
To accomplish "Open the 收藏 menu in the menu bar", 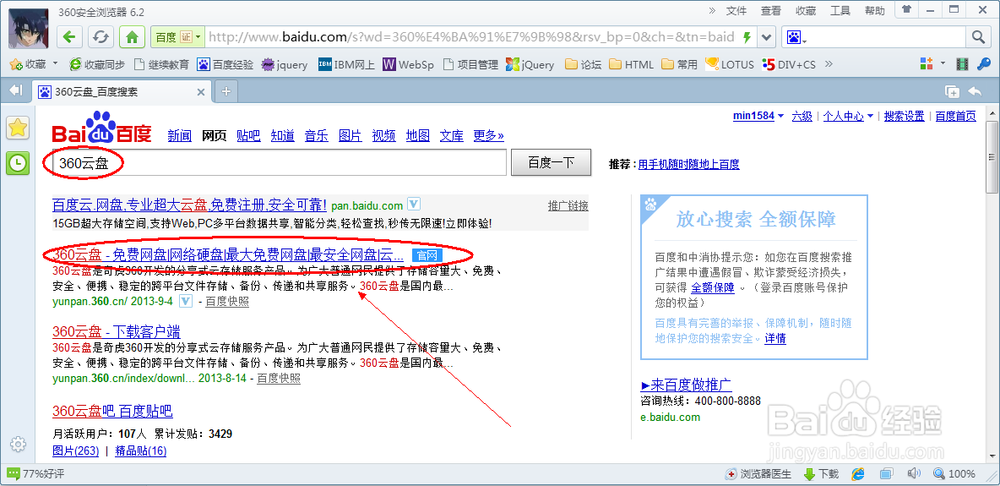I will pos(805,11).
